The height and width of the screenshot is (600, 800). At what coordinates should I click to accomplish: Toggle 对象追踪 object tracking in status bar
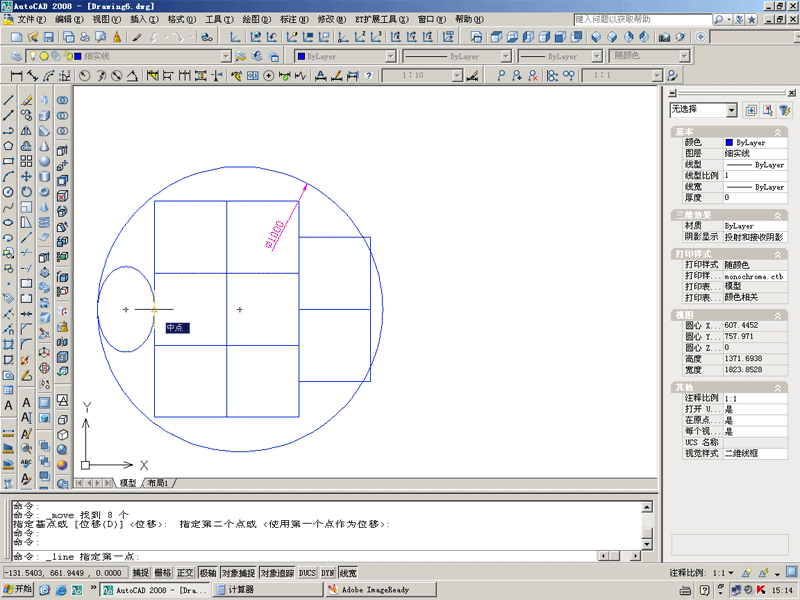277,573
